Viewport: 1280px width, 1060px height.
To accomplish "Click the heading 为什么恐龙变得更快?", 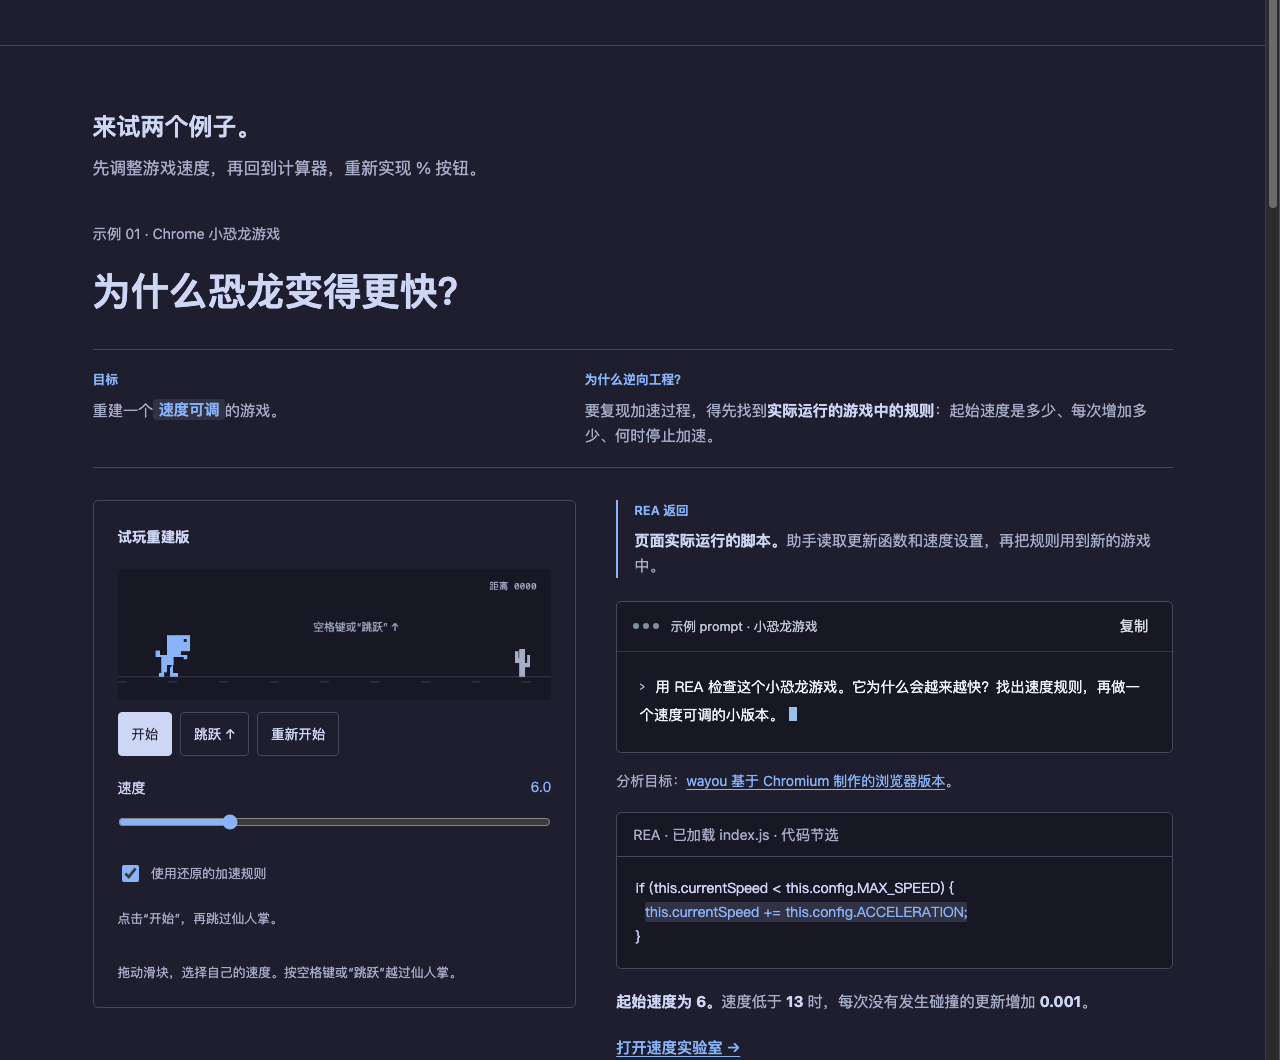I will tap(275, 292).
